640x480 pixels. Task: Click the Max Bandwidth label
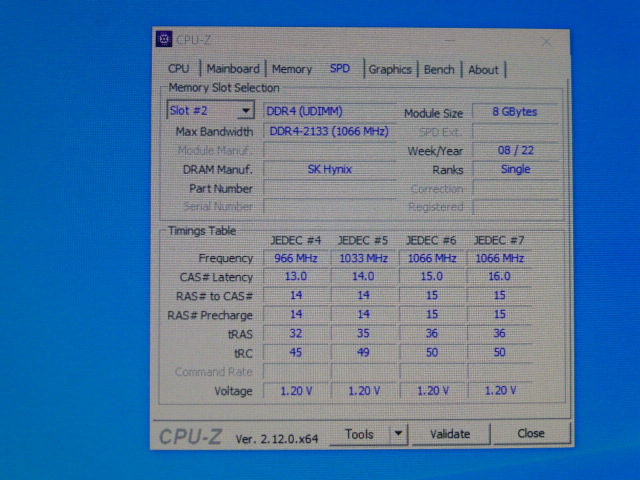click(214, 132)
